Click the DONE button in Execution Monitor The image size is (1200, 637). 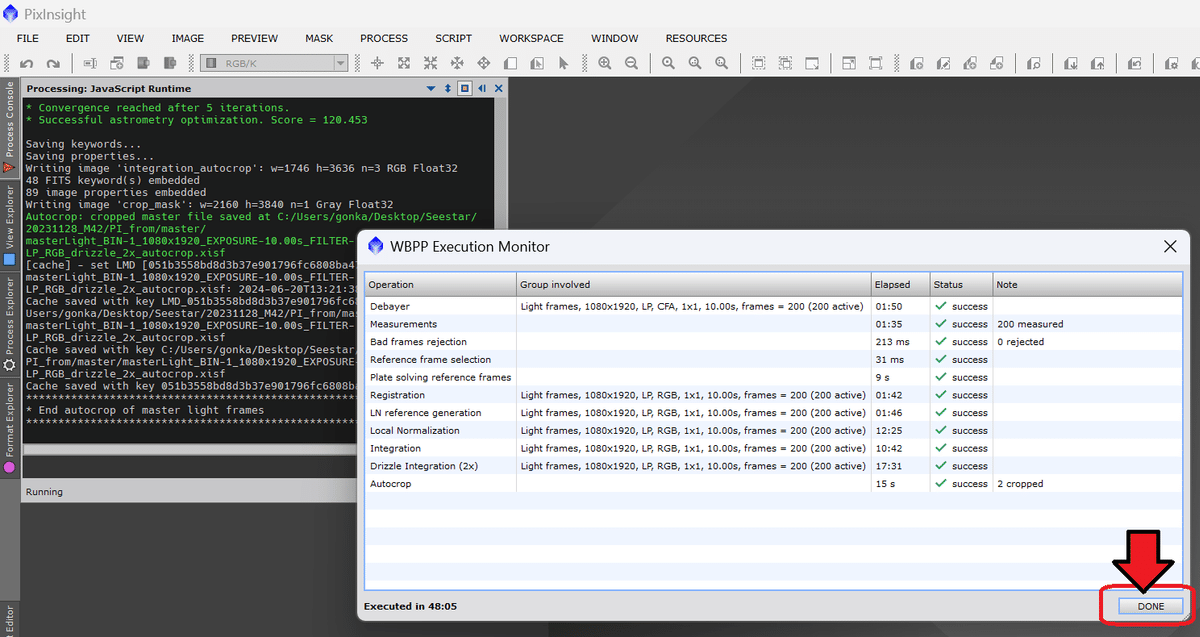point(1151,606)
